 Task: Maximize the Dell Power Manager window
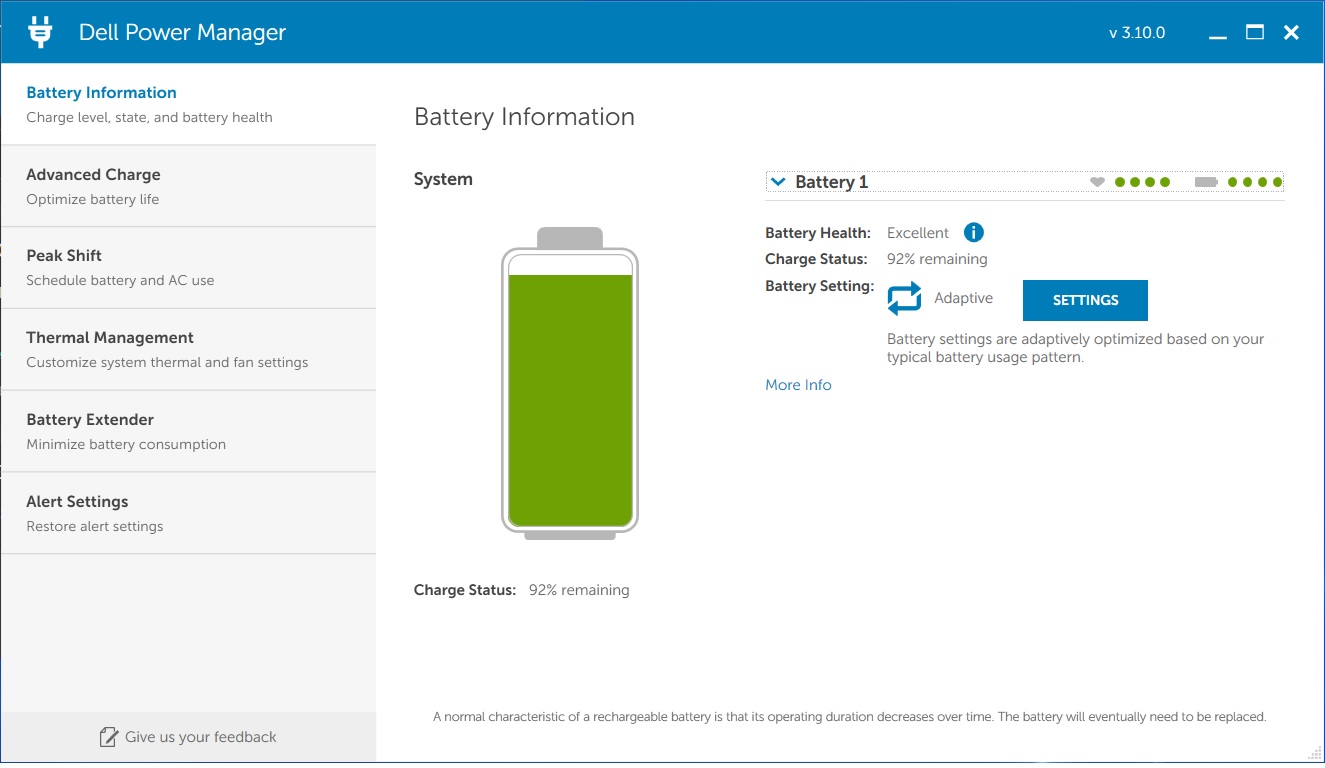1255,33
